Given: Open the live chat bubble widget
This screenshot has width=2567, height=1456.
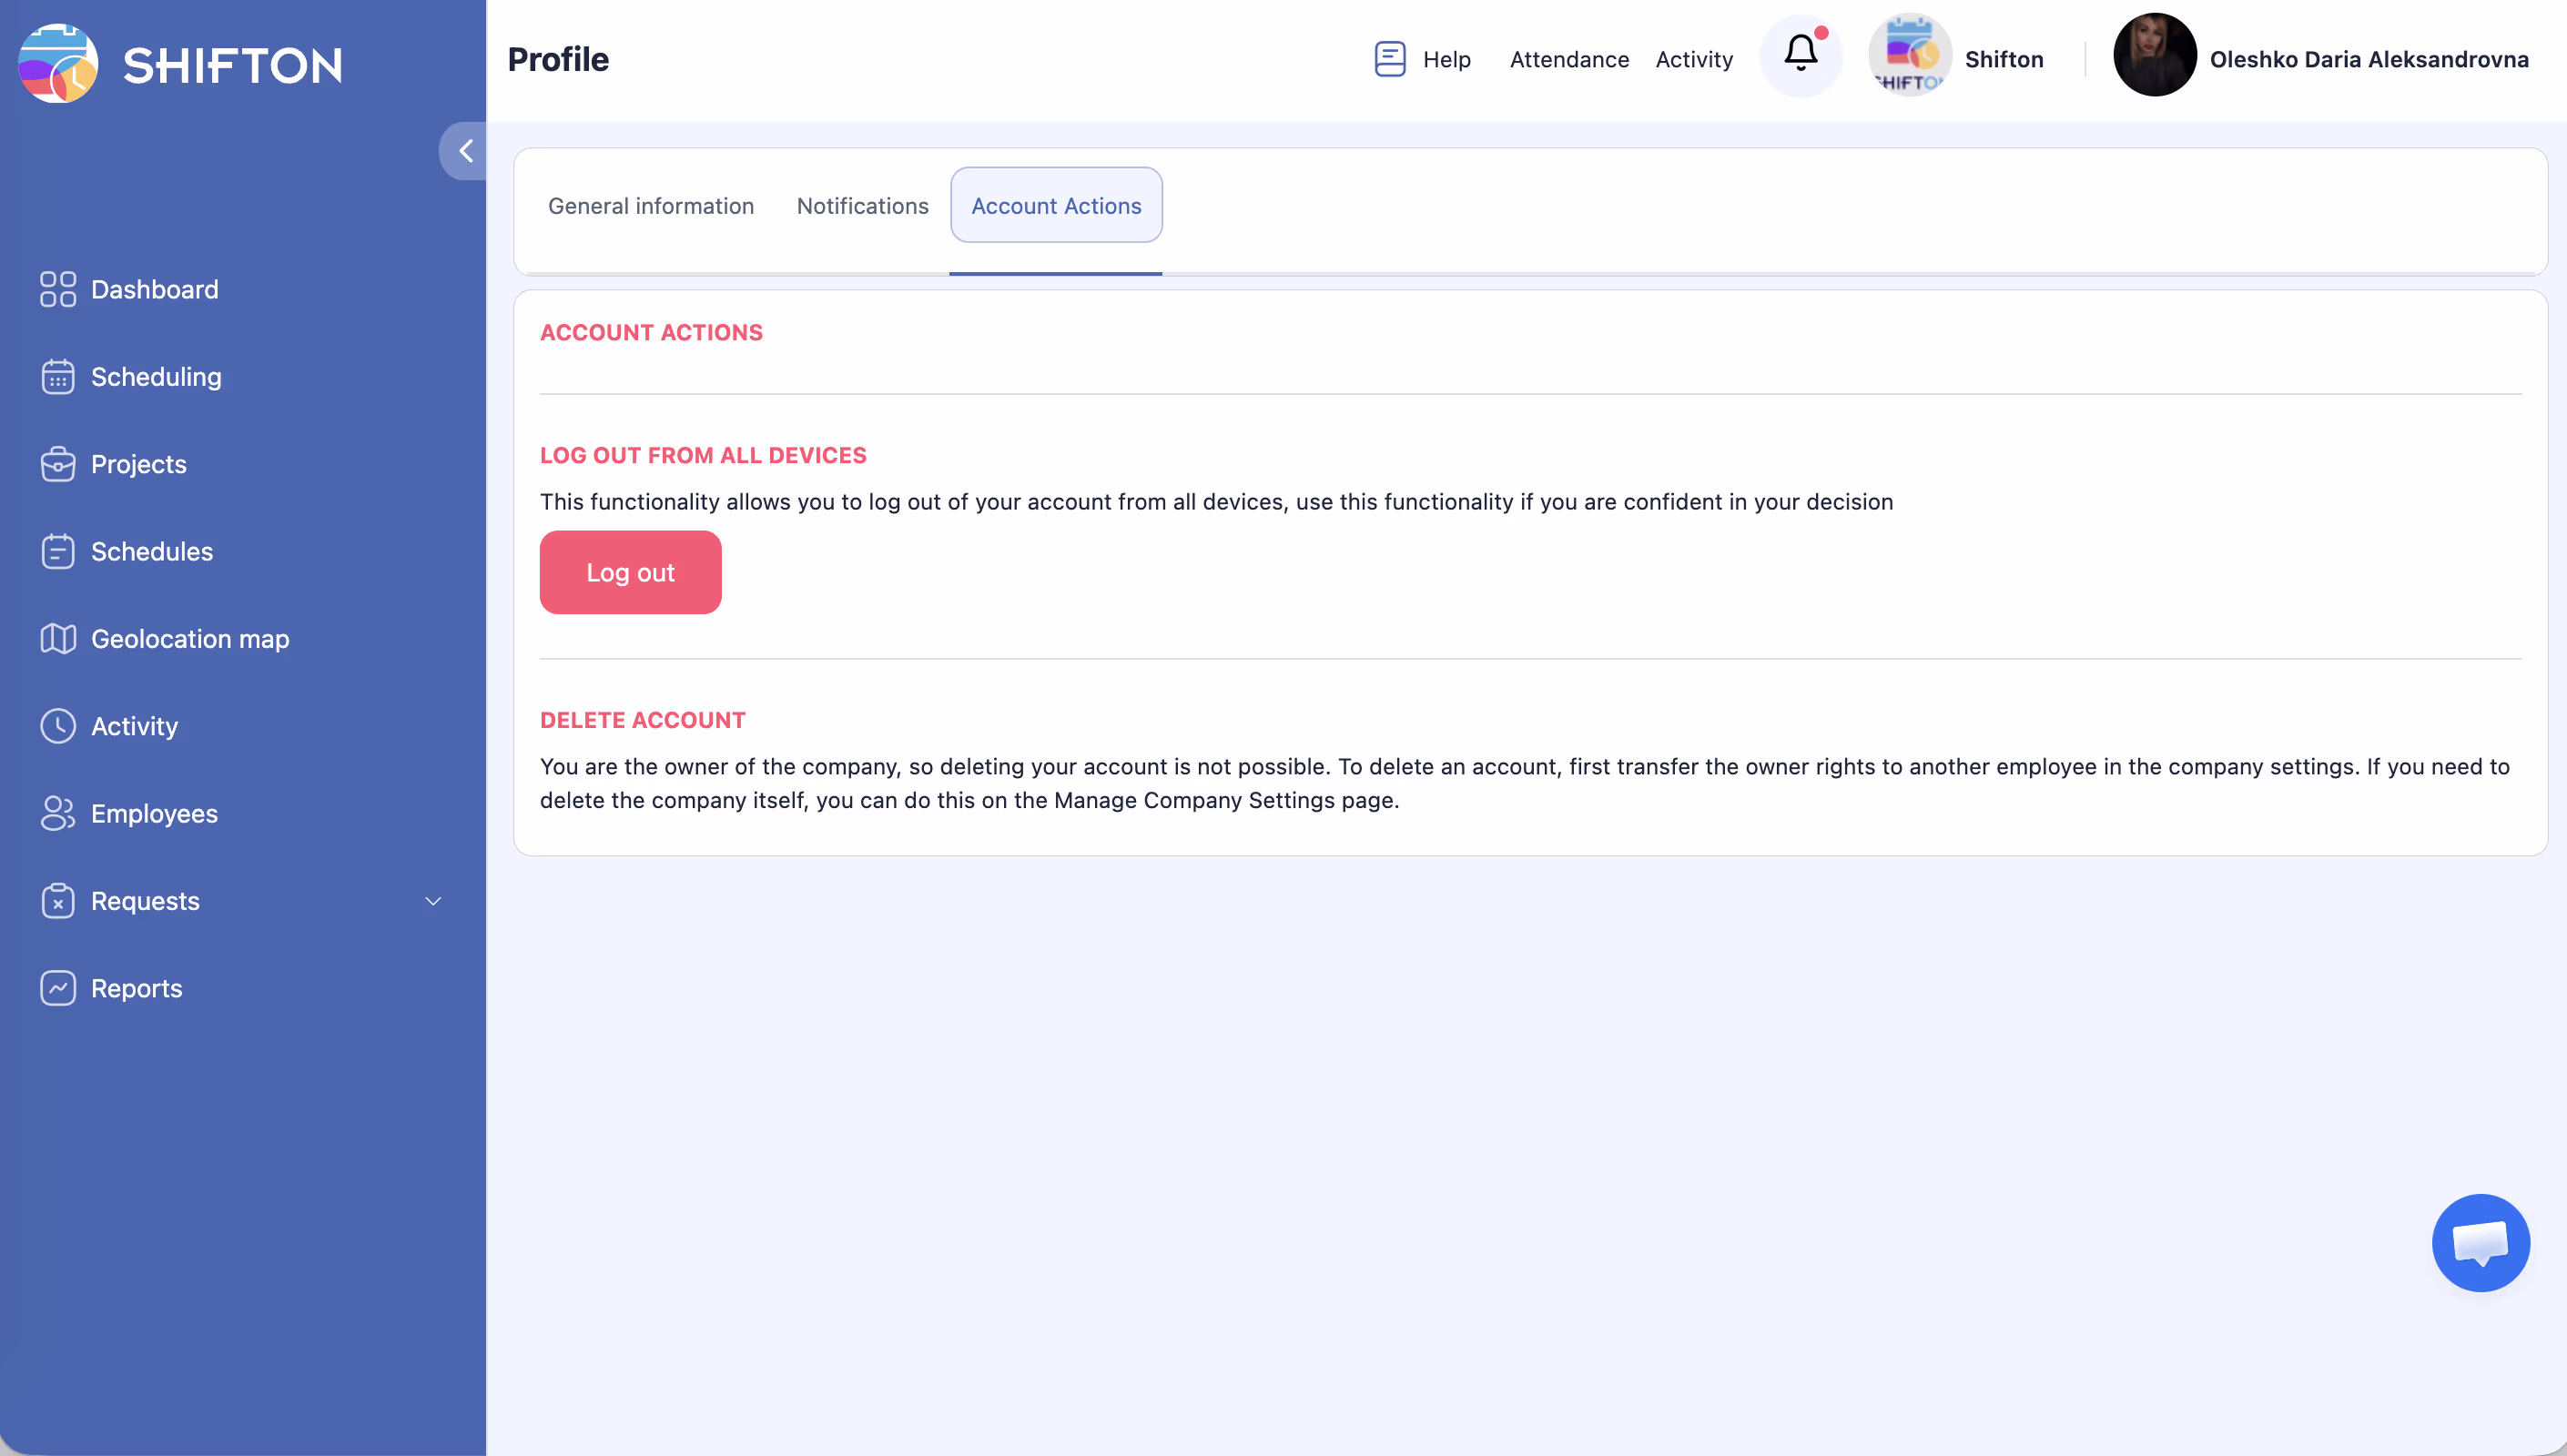Looking at the screenshot, I should click(2480, 1242).
